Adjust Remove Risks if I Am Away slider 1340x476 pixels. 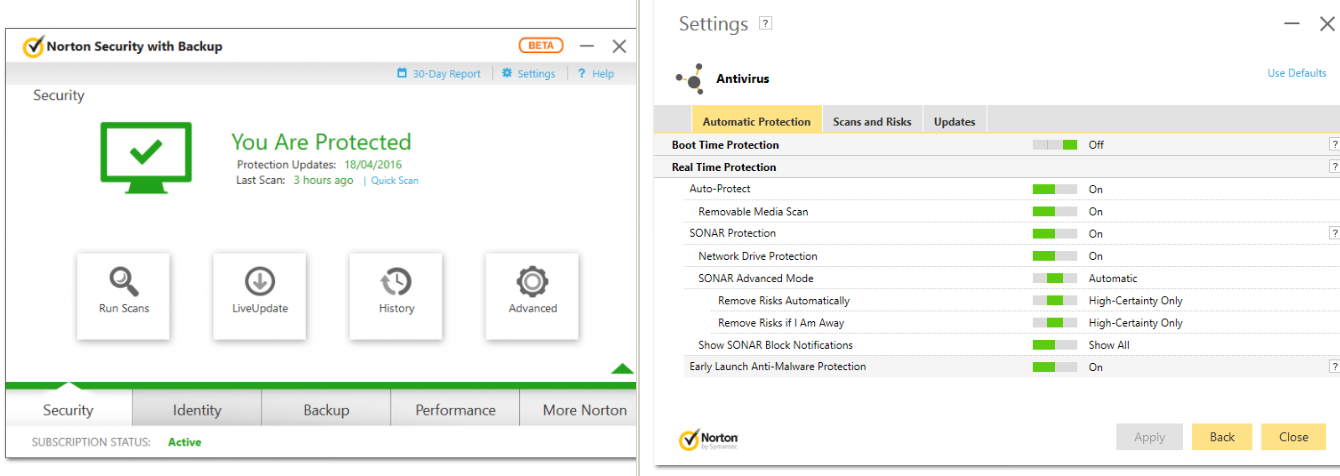click(1055, 323)
